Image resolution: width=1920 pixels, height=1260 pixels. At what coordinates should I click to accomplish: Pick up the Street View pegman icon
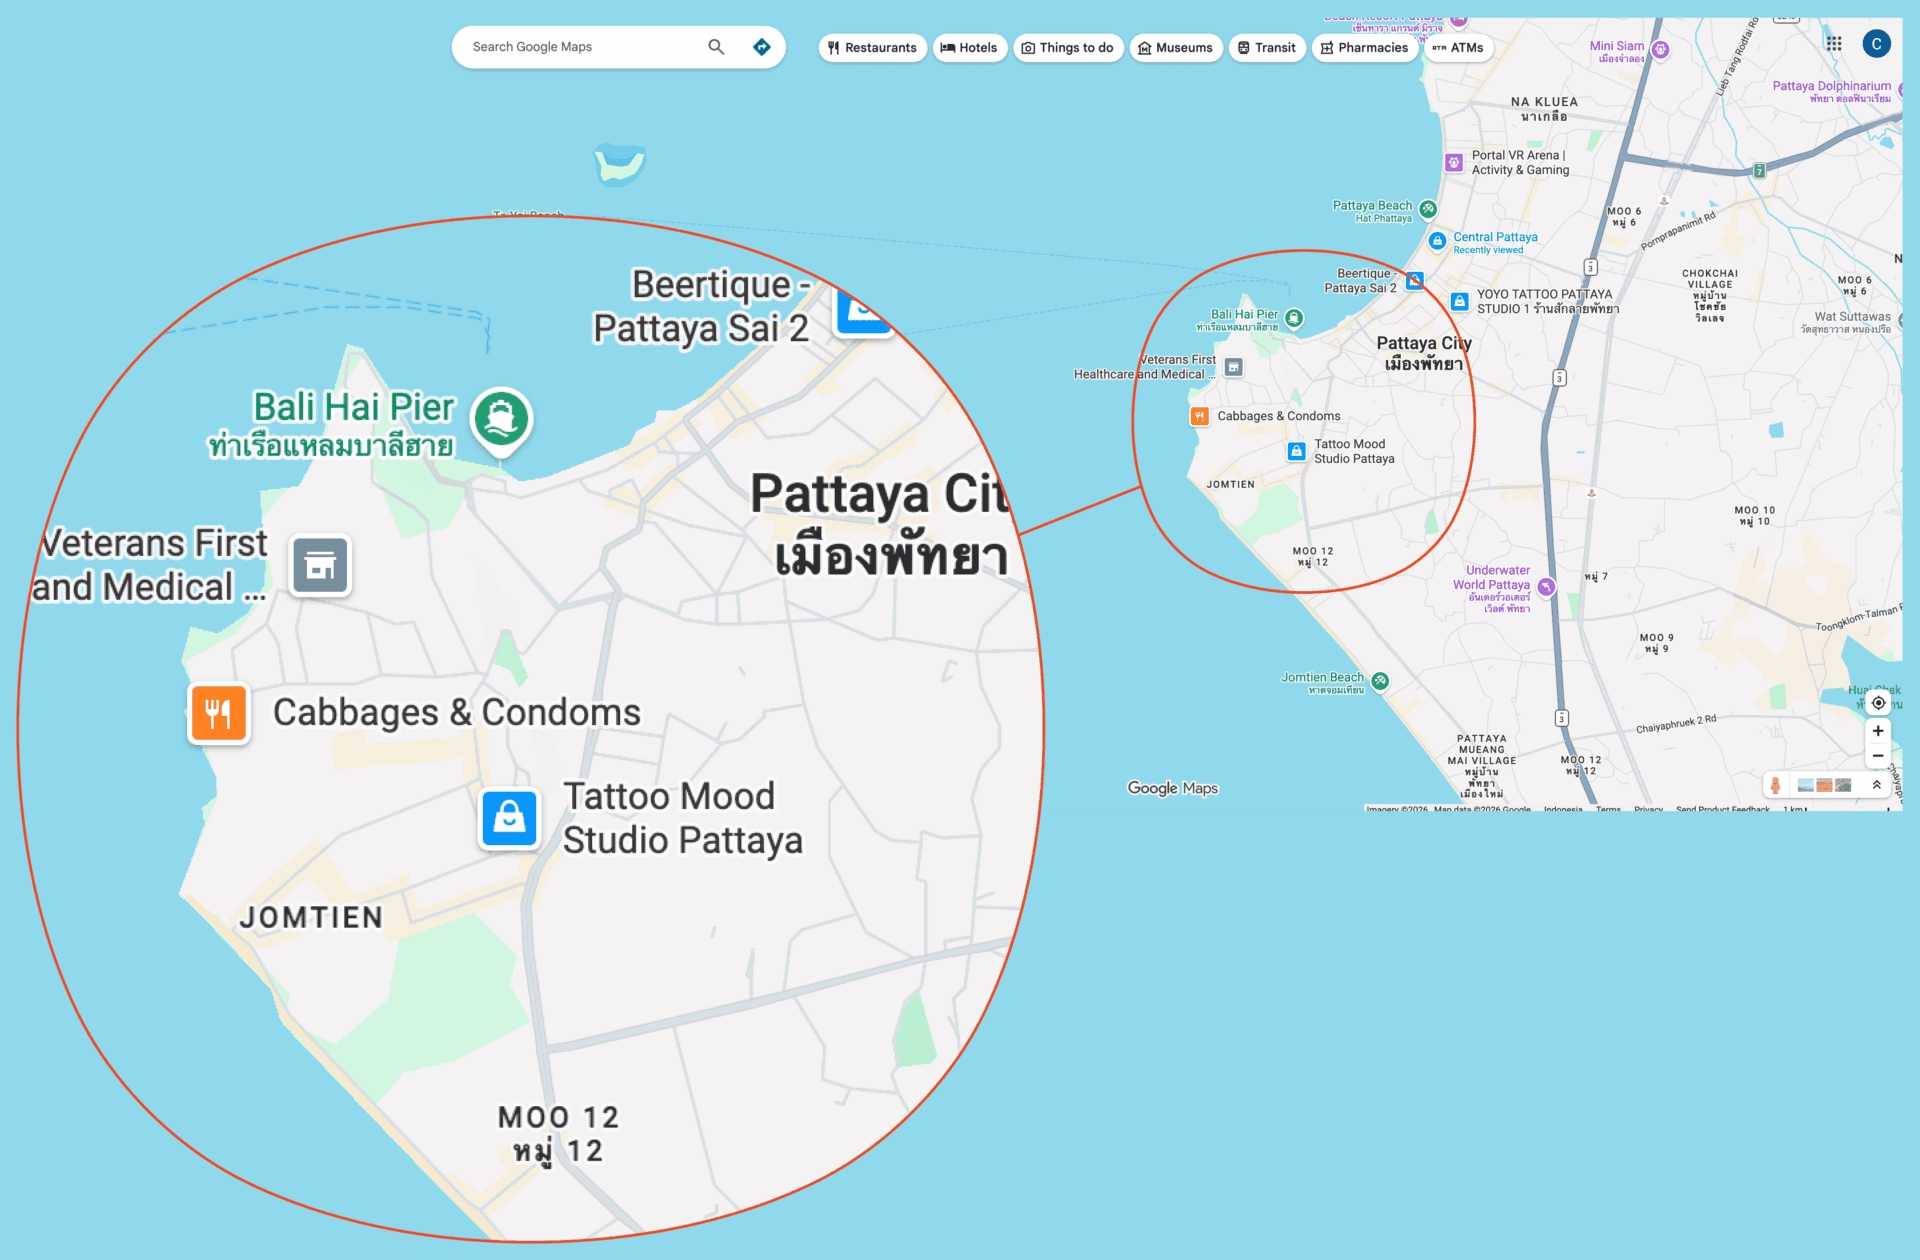click(x=1775, y=785)
